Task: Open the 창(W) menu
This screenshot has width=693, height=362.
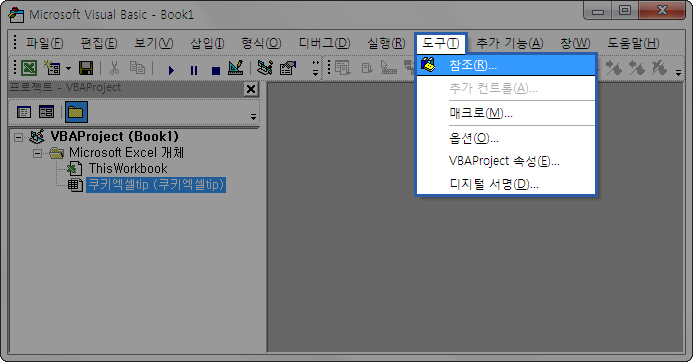Action: [x=575, y=43]
